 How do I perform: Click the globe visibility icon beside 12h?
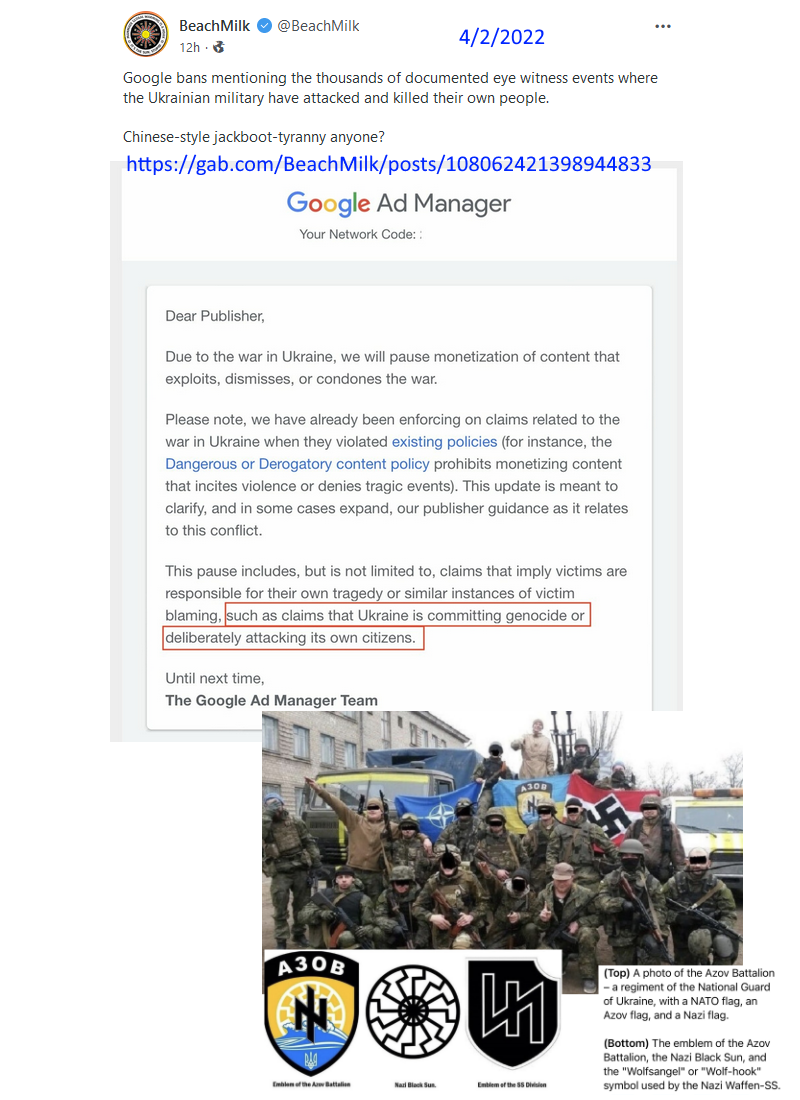[219, 47]
